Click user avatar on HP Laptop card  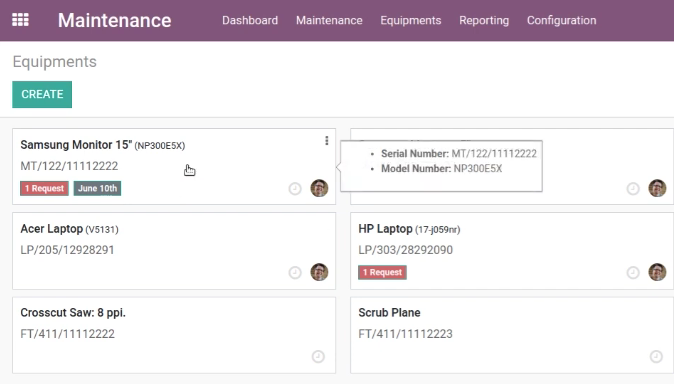(x=657, y=272)
